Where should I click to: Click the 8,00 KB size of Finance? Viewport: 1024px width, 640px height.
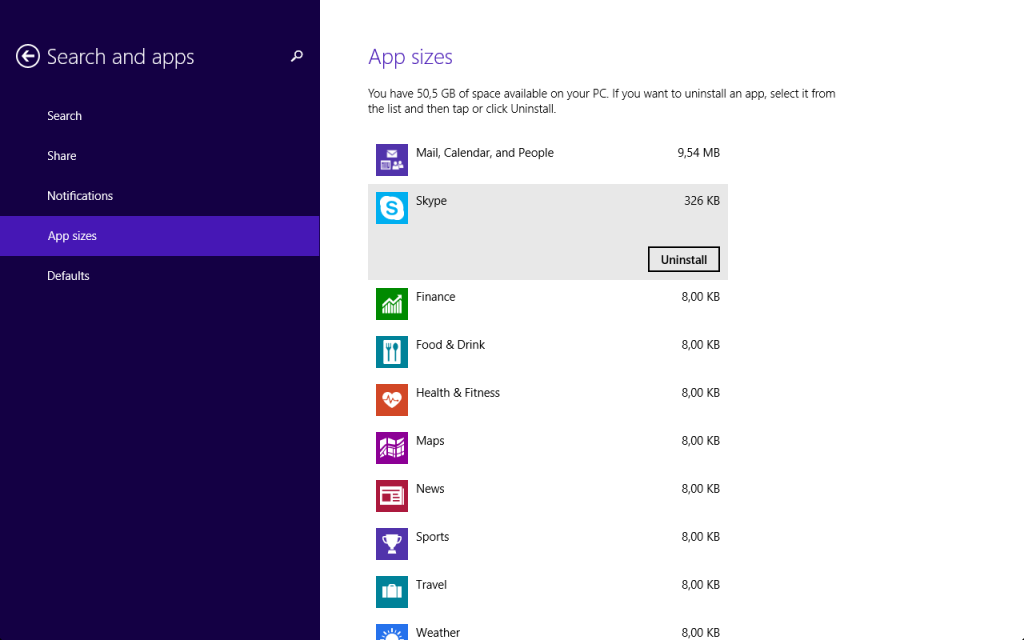700,296
